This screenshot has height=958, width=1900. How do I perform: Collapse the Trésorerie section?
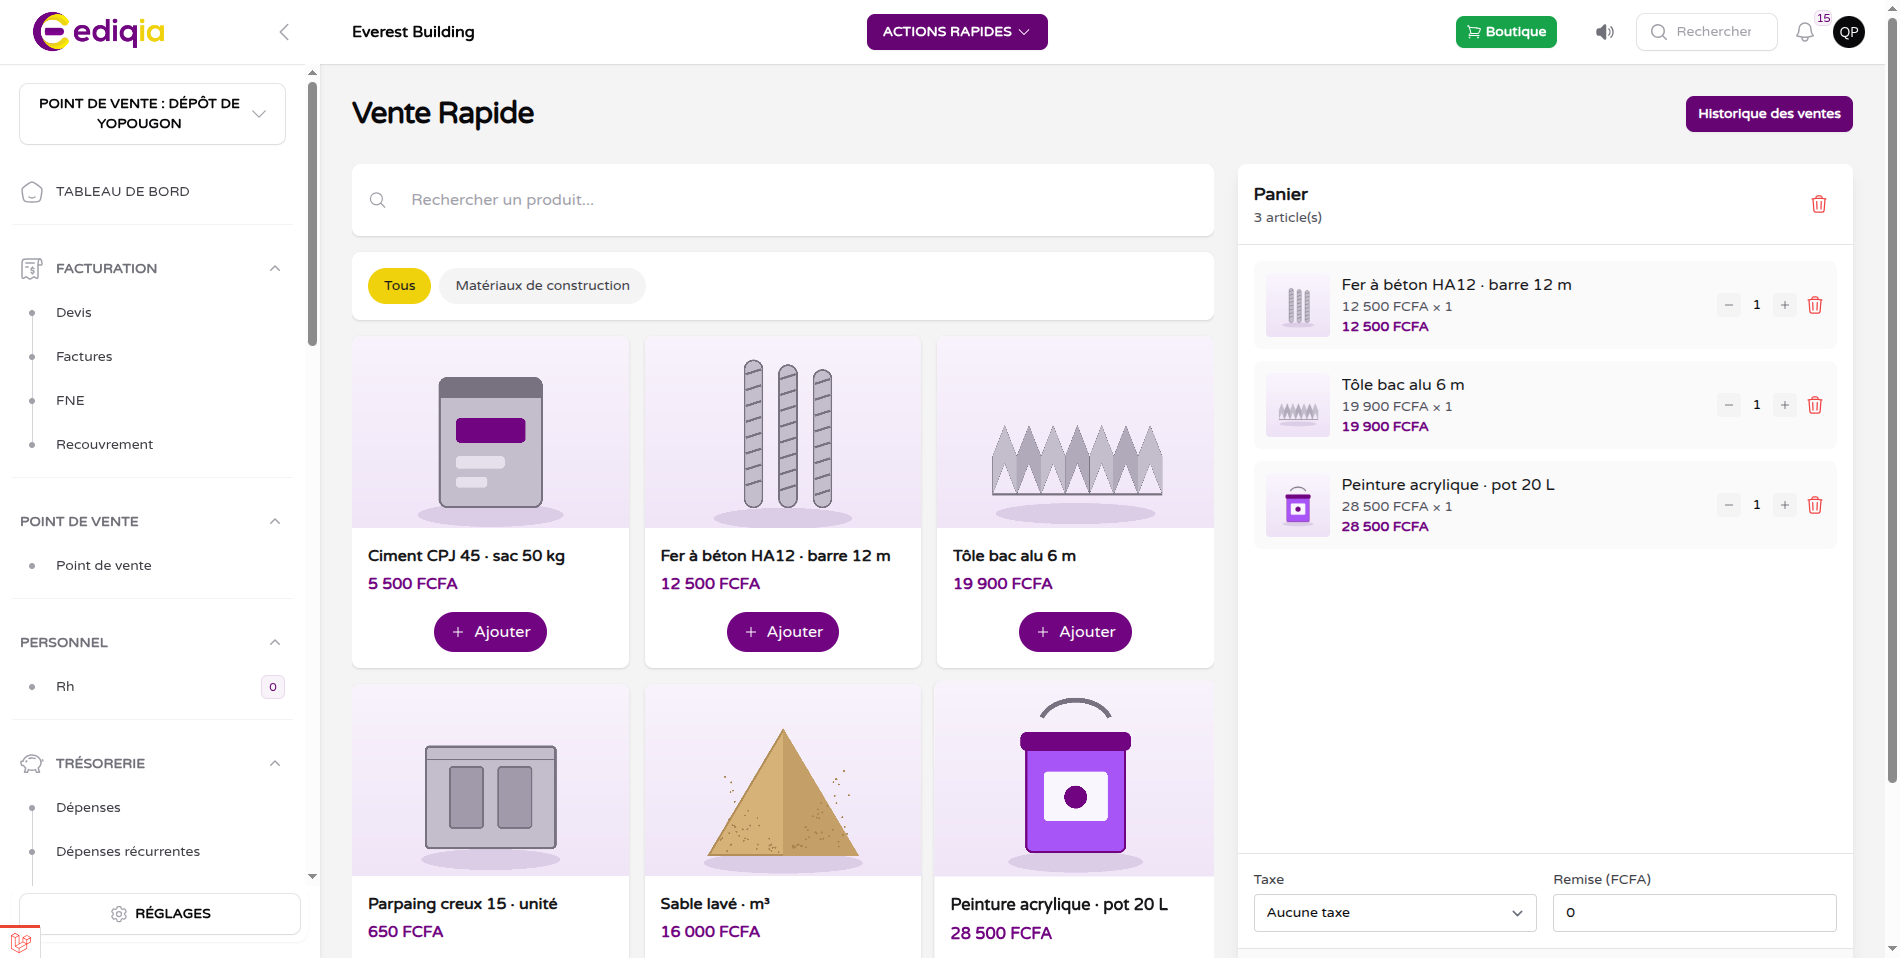[275, 763]
